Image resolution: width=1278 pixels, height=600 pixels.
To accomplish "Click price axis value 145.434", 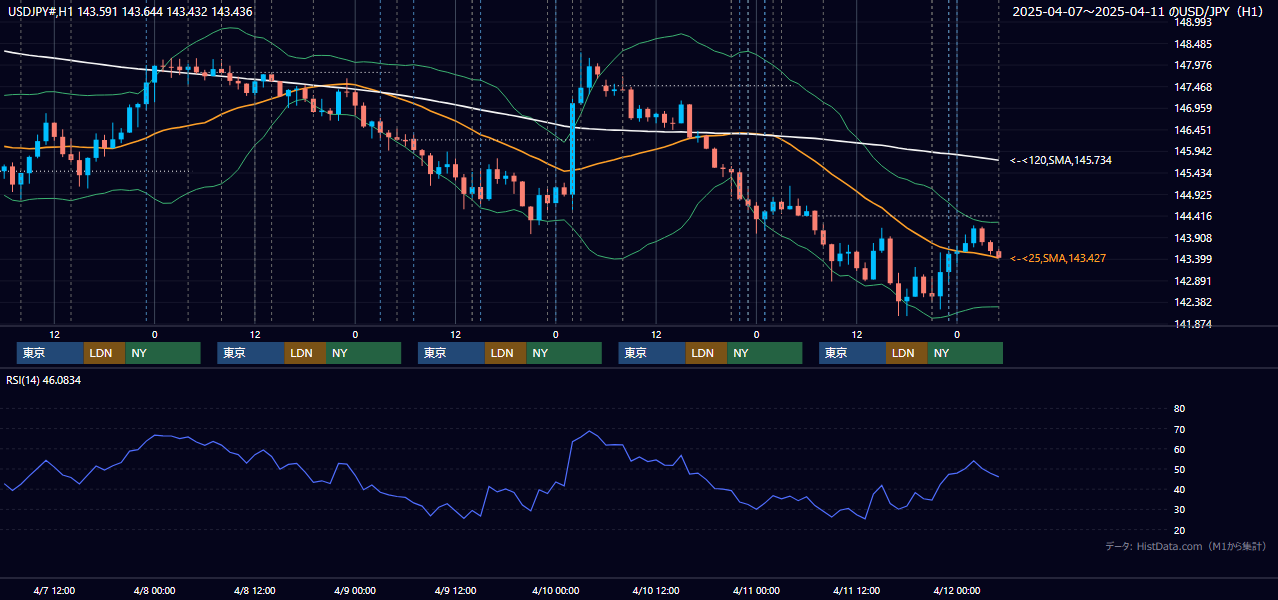I will (x=1193, y=173).
